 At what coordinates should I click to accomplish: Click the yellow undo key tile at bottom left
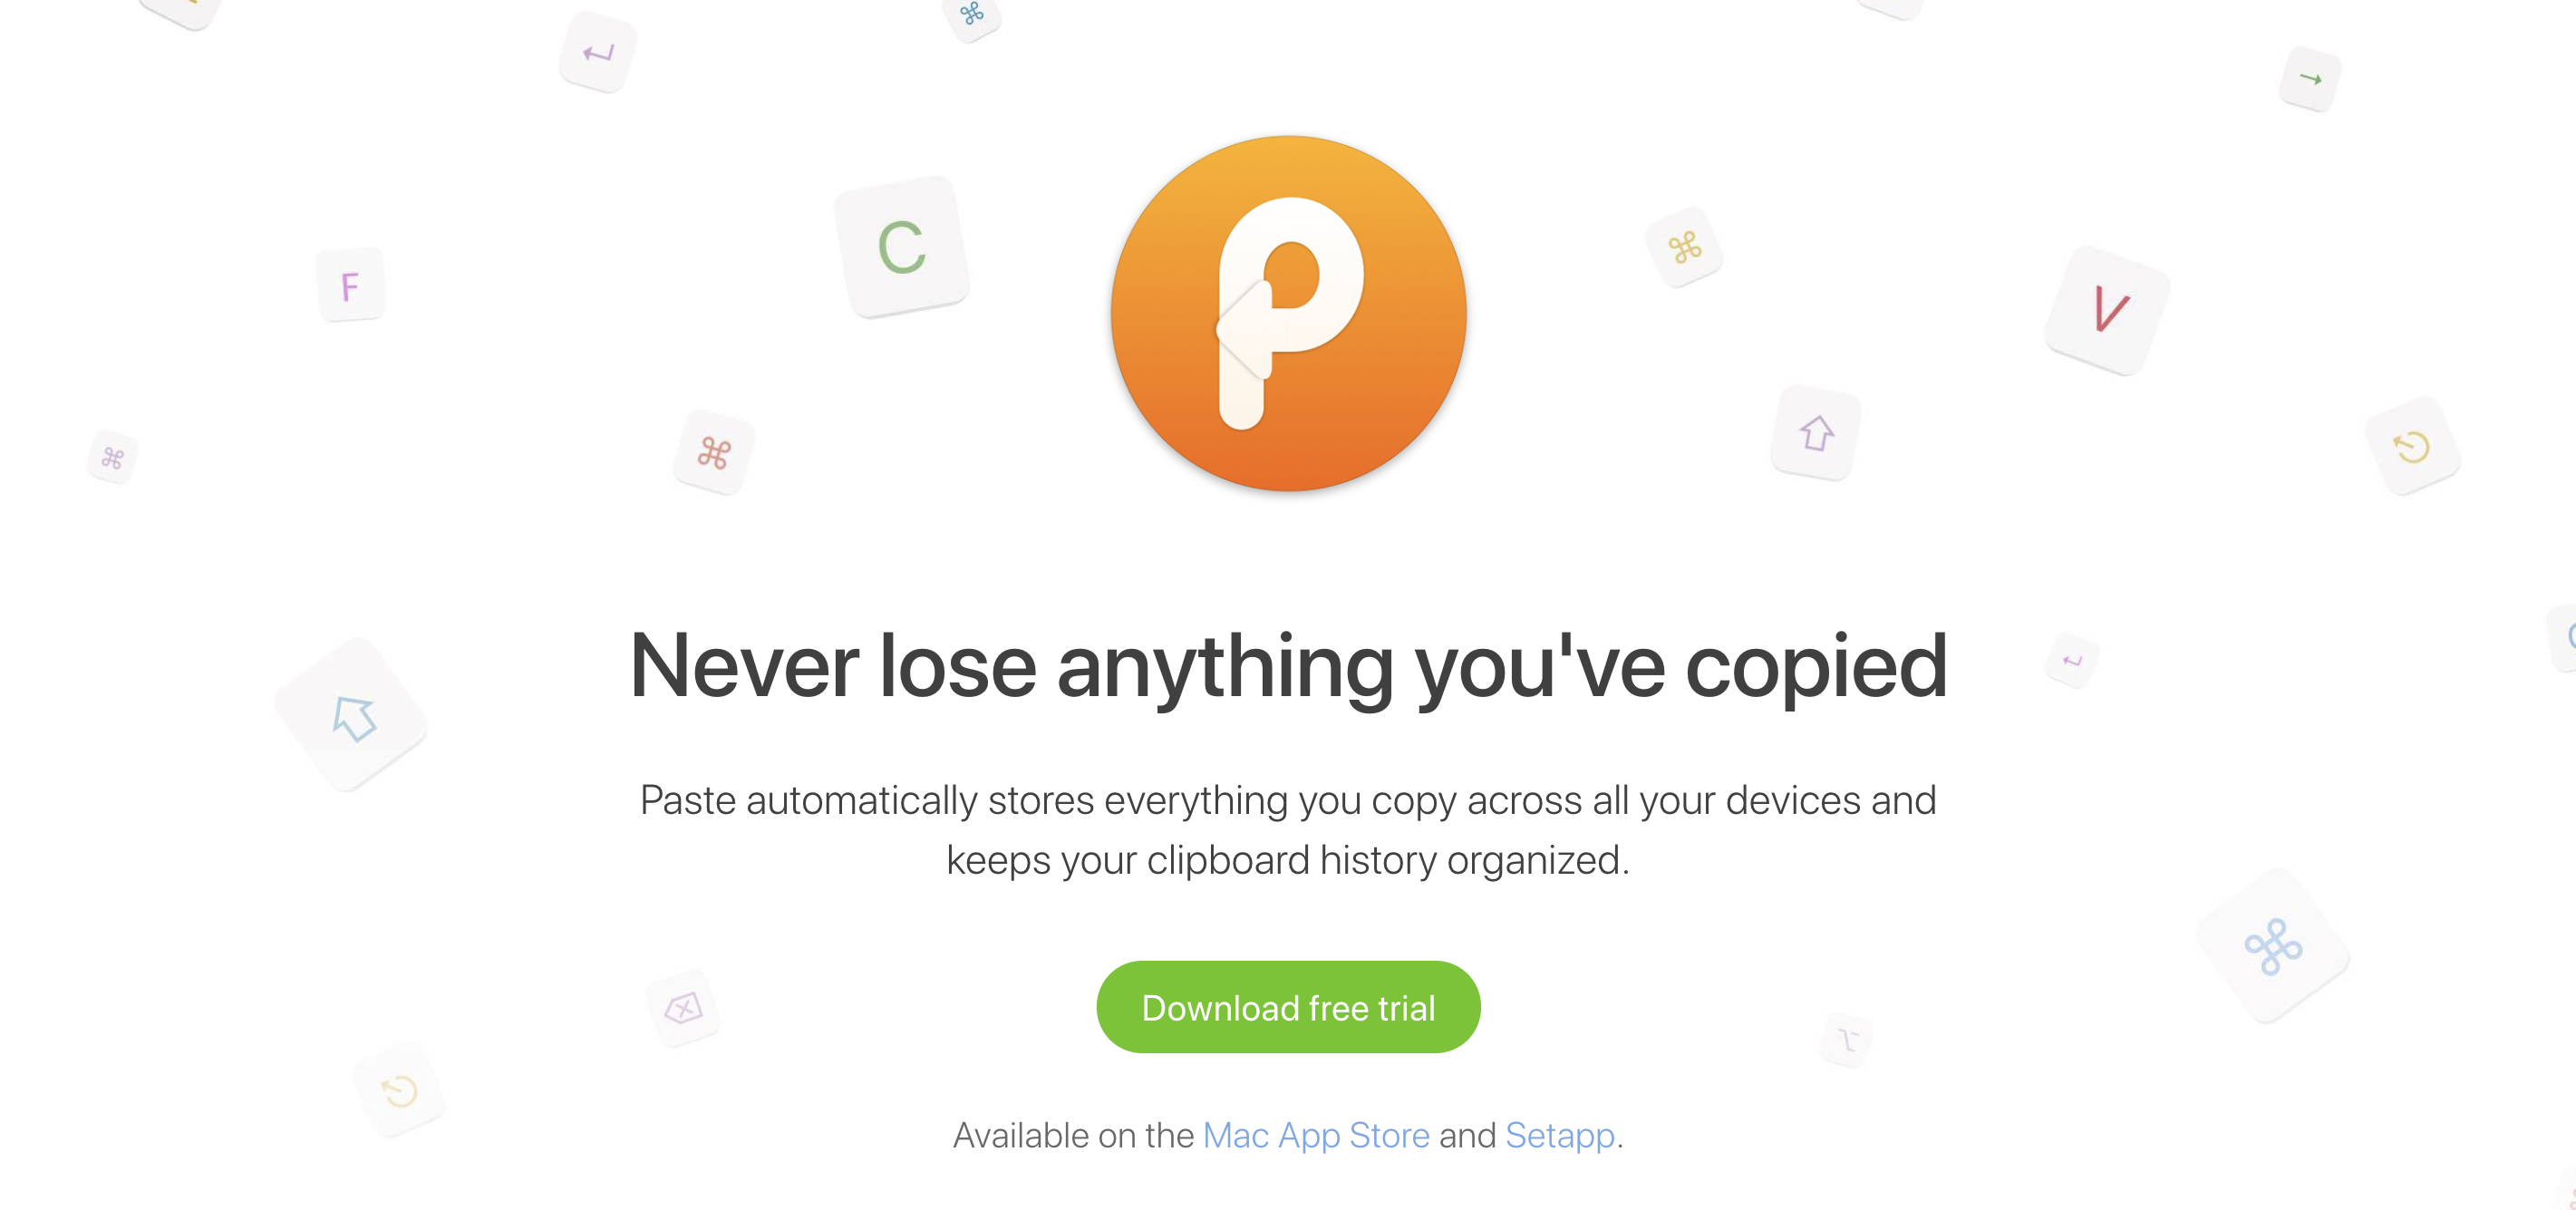coord(399,1090)
